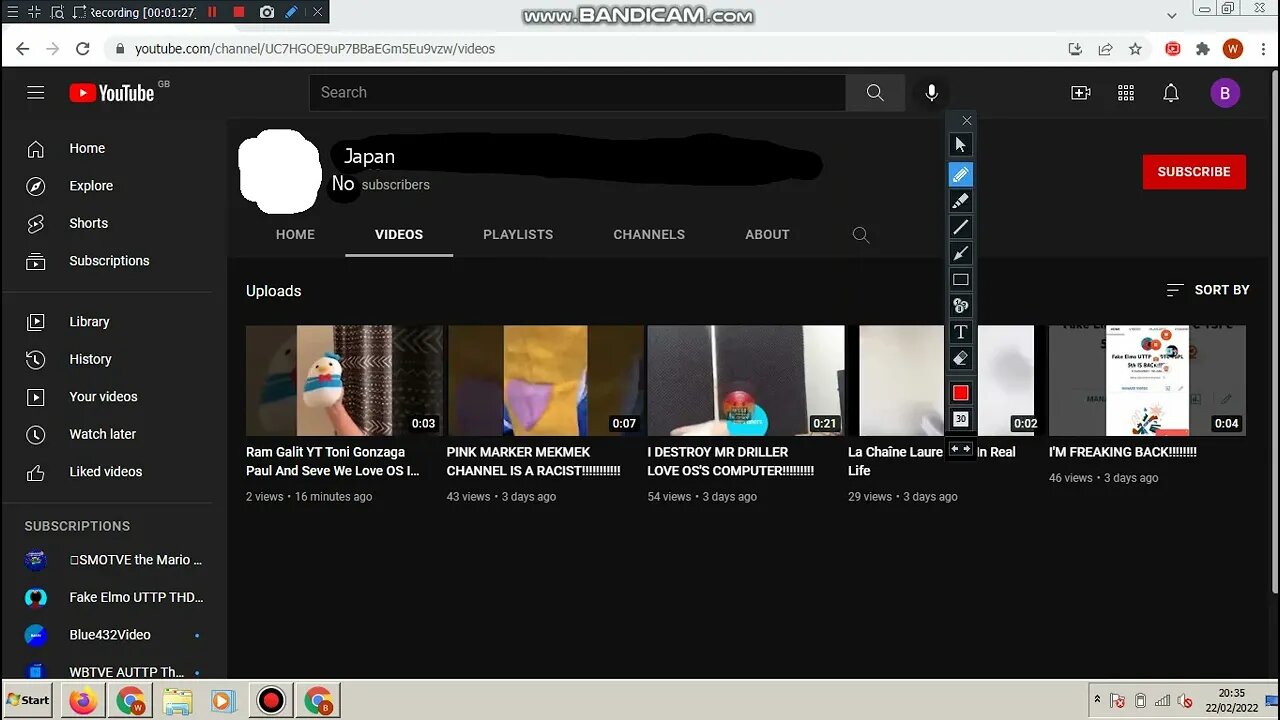1280x720 pixels.
Task: Open the Create video icon
Action: [x=1081, y=93]
